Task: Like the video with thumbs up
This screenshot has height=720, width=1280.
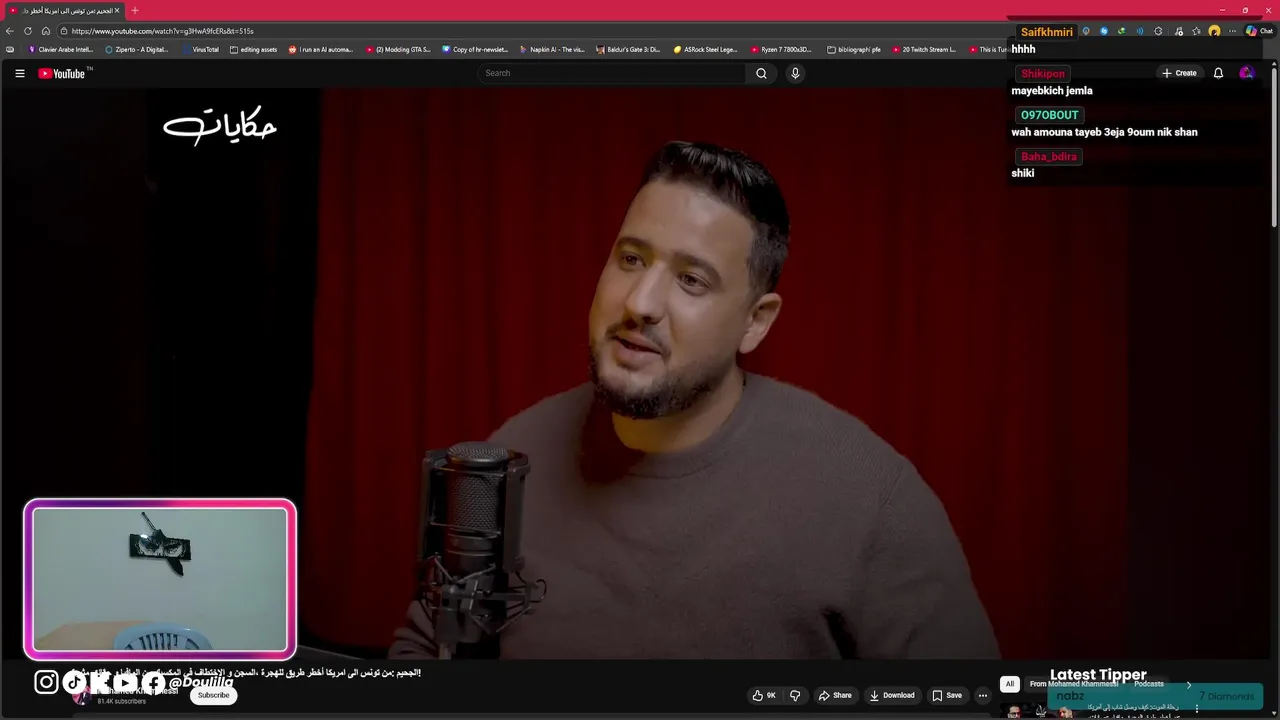Action: point(764,695)
